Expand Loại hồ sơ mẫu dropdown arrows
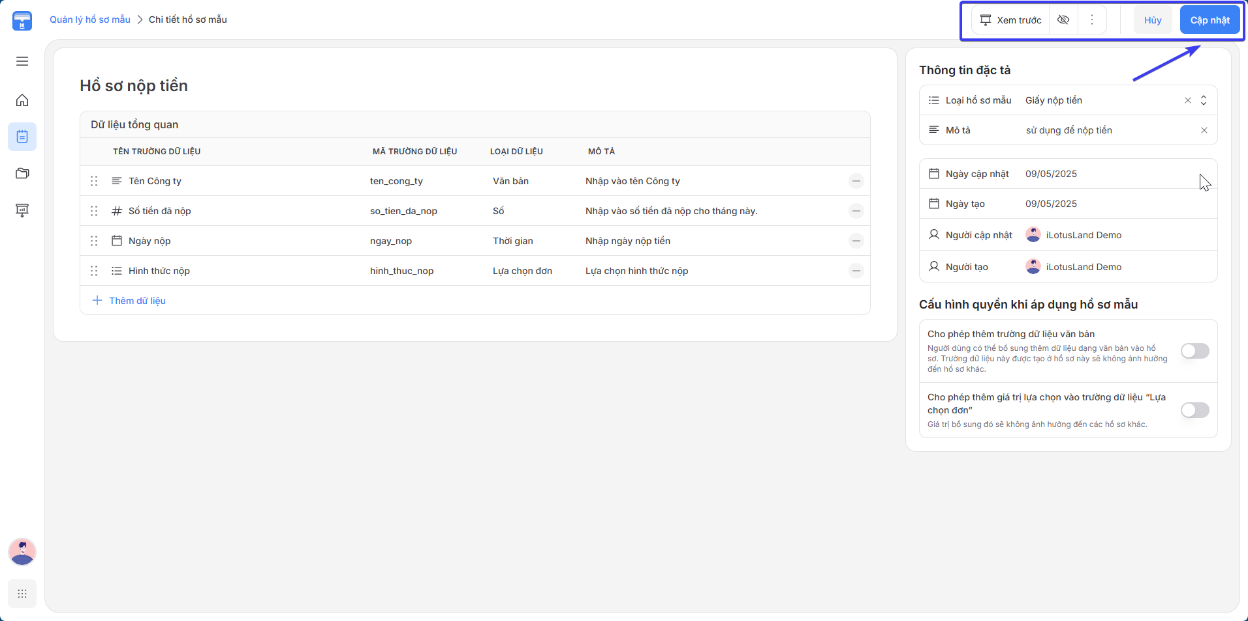The image size is (1248, 621). click(1204, 100)
